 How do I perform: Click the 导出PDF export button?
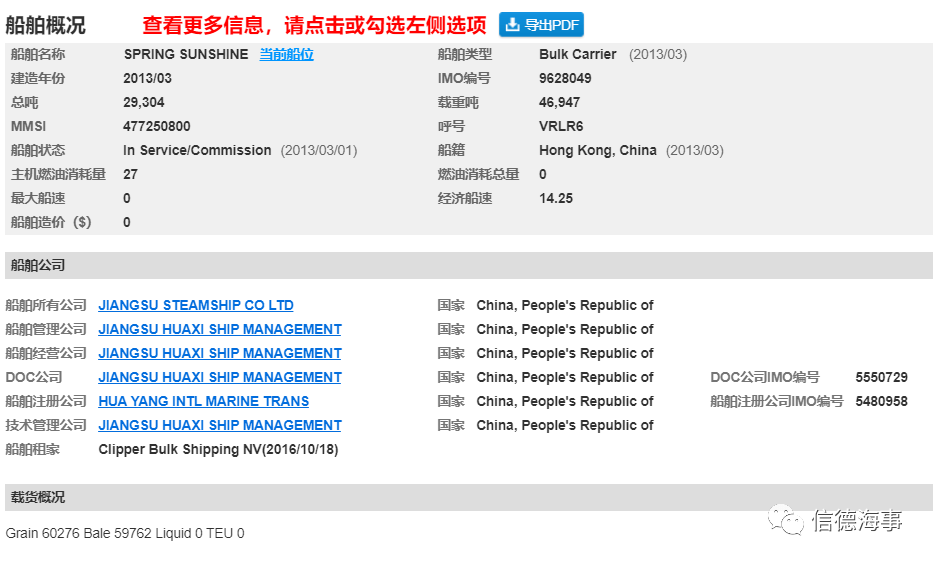click(541, 24)
